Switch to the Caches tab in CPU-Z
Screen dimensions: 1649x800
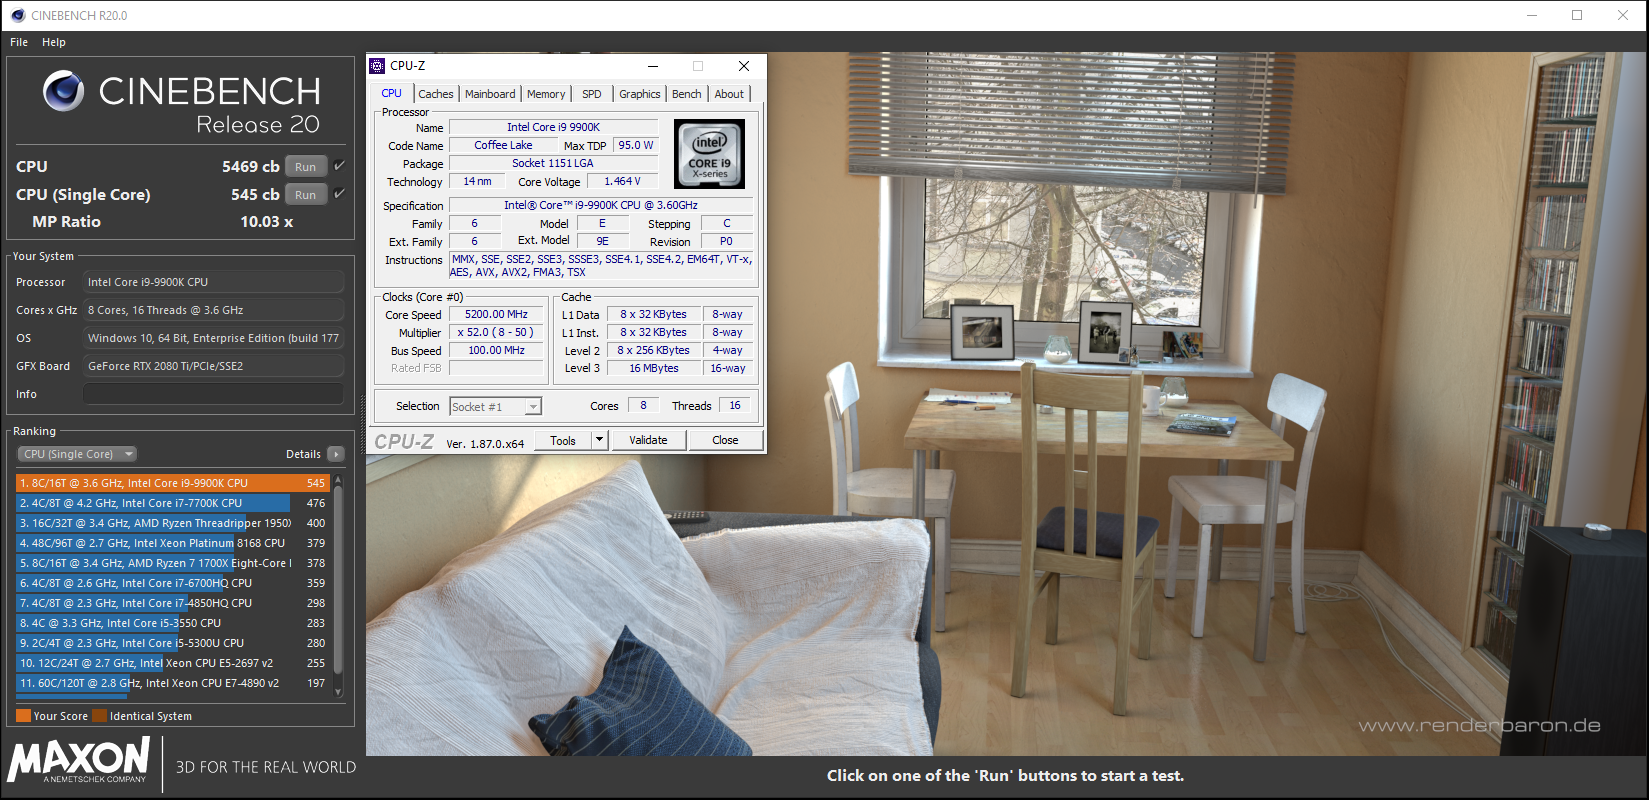coord(436,94)
